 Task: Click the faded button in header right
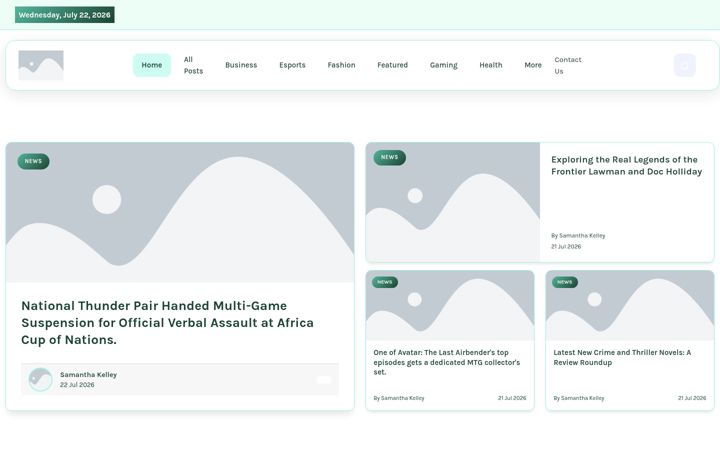[685, 65]
